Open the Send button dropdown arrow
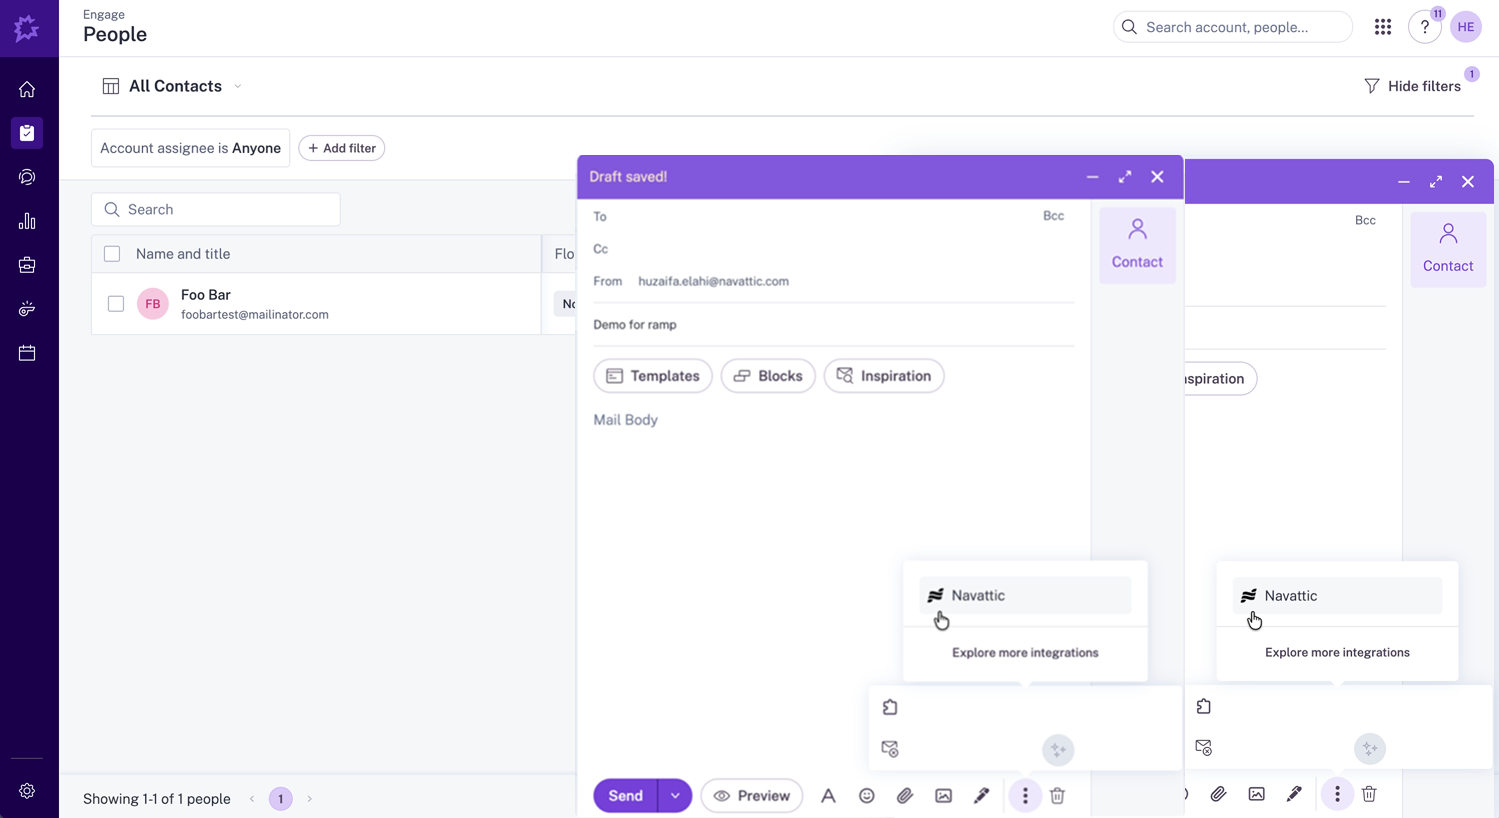Screen dimensions: 1499x818 675,796
